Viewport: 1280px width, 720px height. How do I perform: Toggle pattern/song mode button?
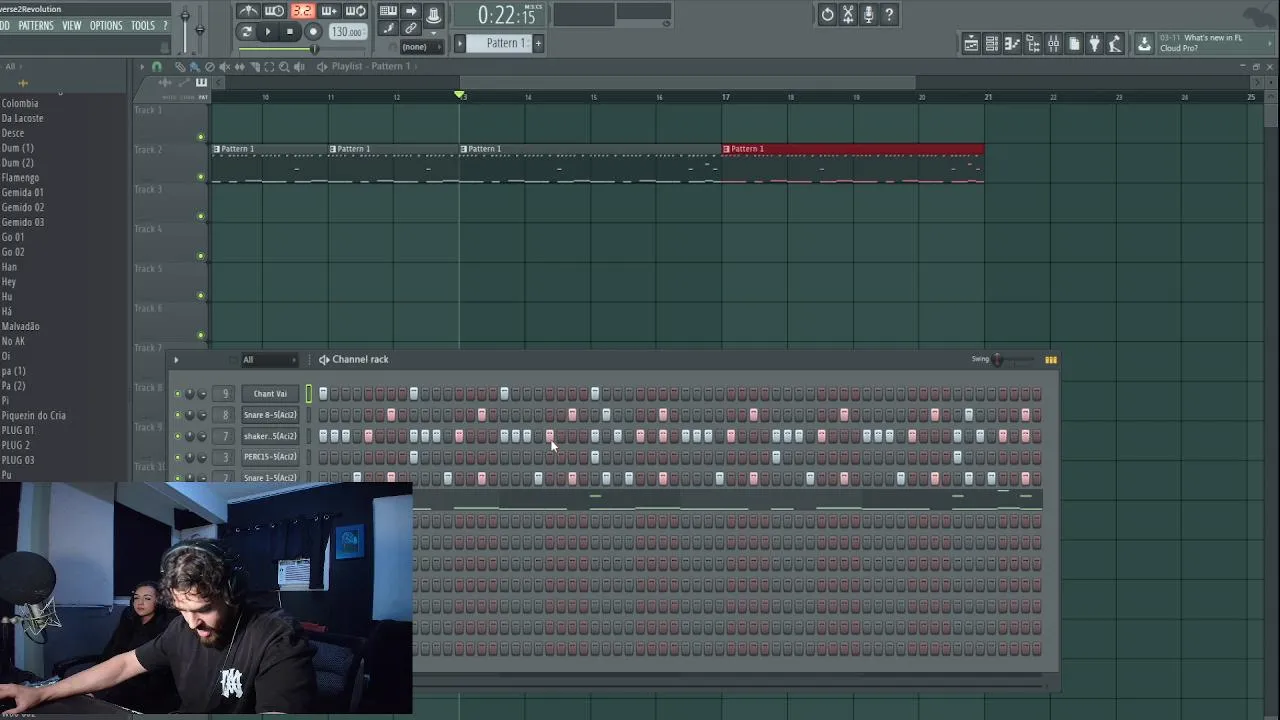[246, 32]
